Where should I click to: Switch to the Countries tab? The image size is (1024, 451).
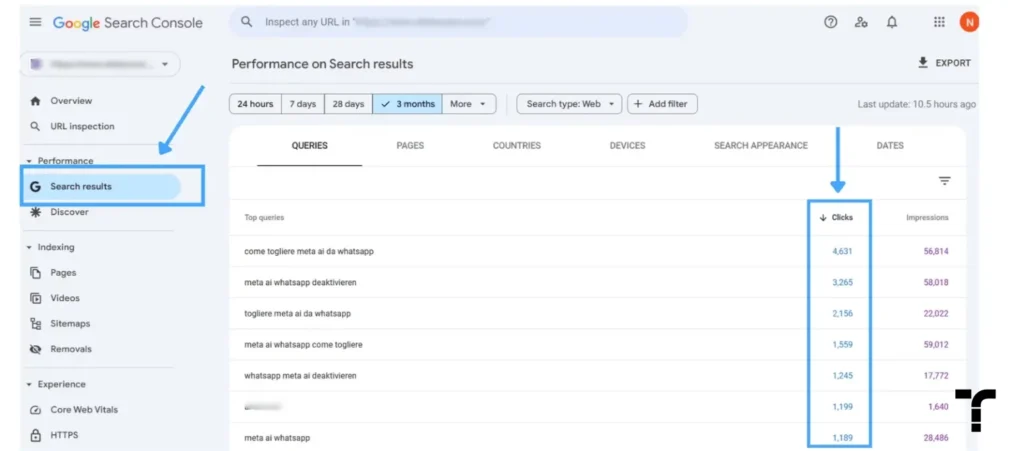coord(517,146)
